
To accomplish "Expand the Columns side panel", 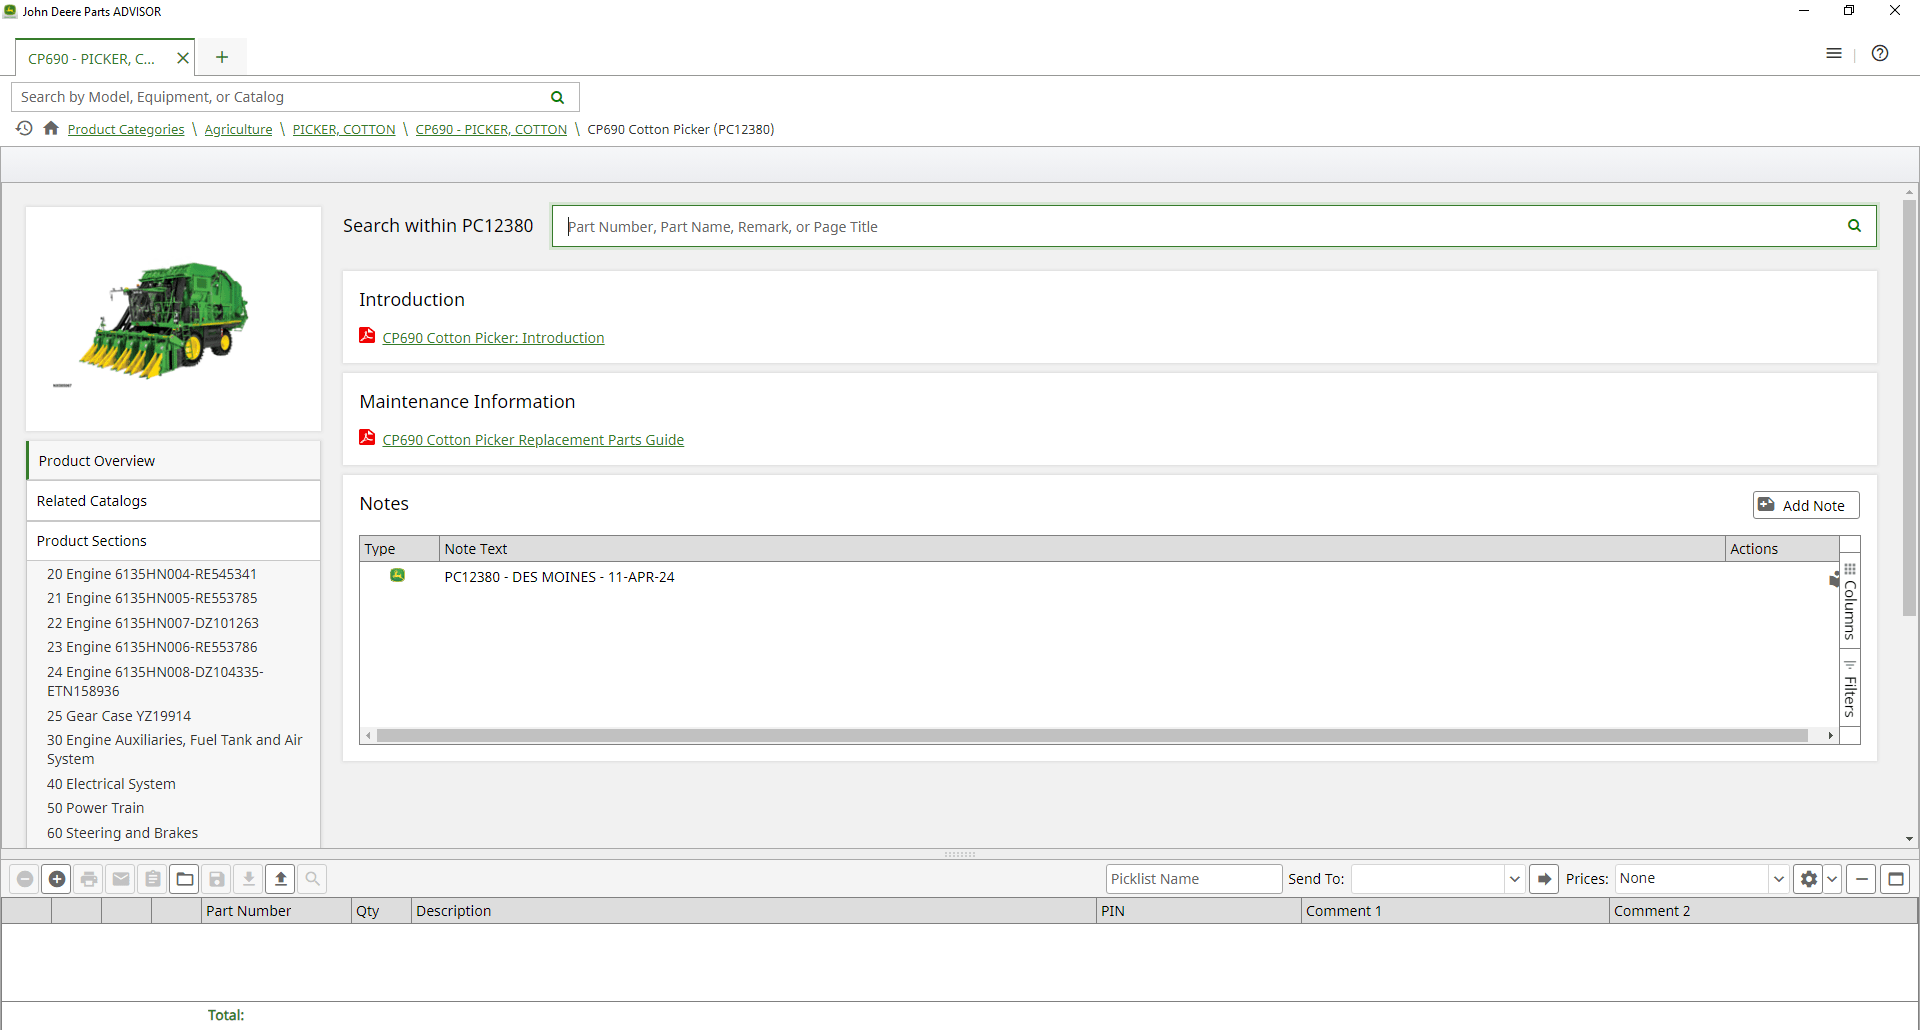I will 1850,601.
